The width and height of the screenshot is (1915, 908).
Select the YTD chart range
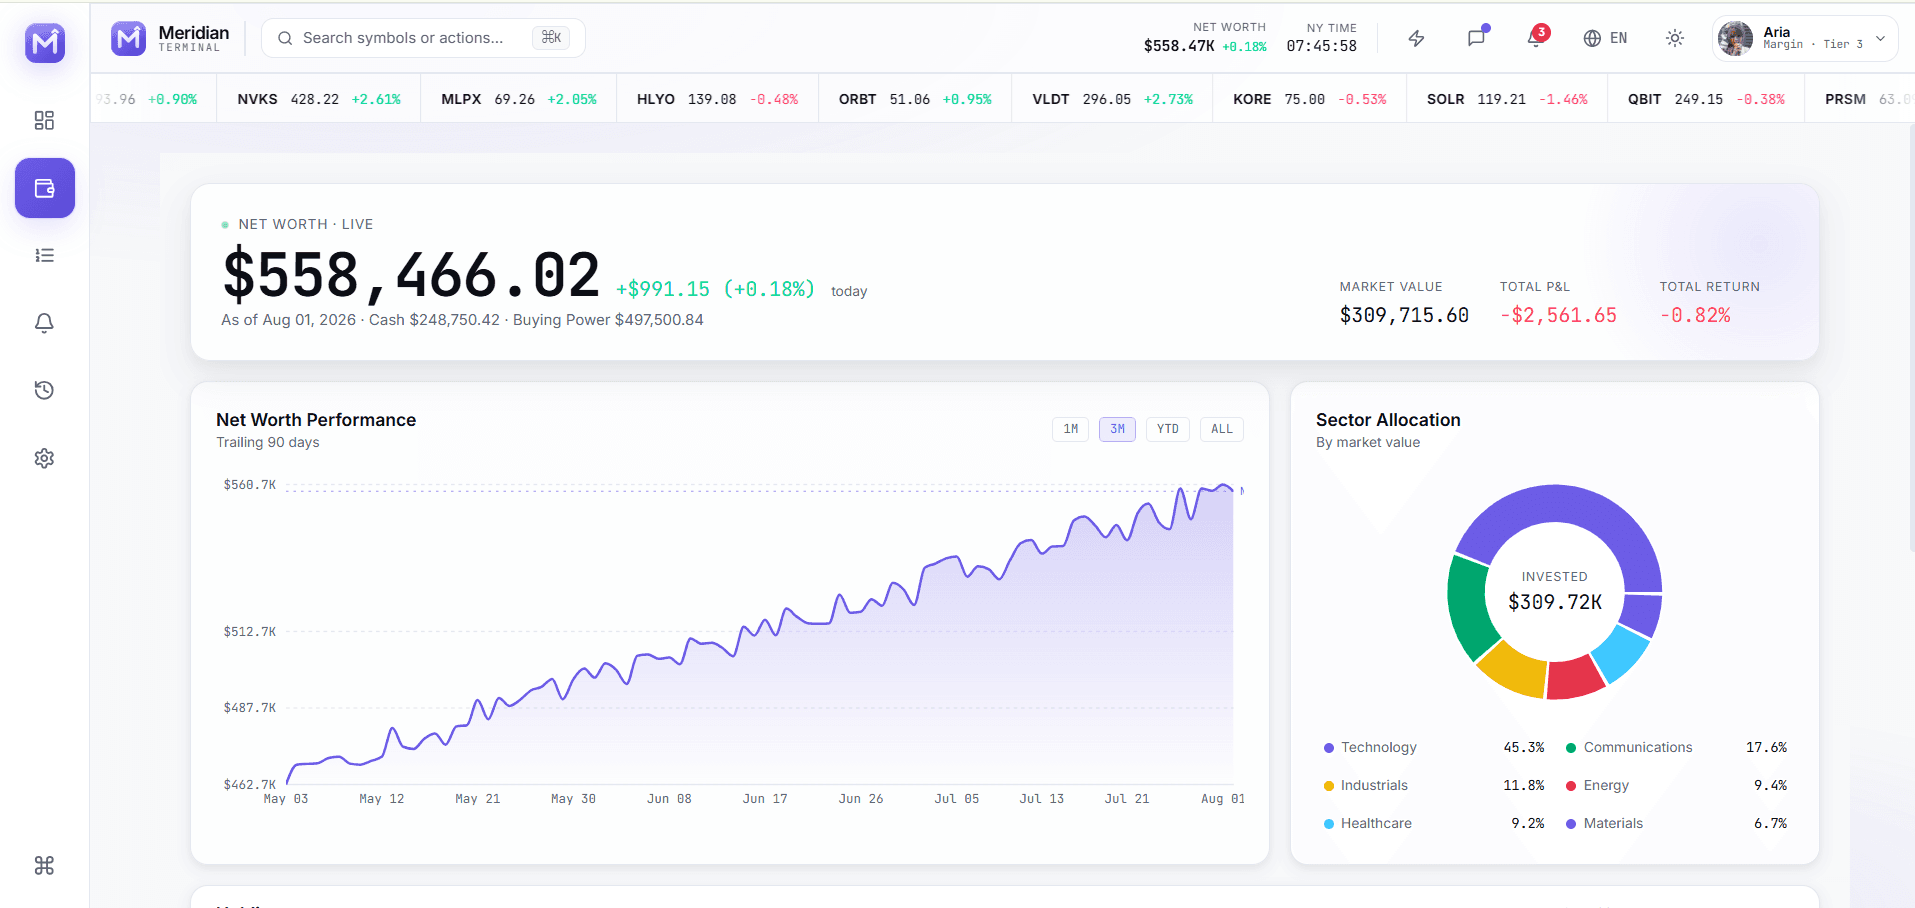coord(1167,429)
